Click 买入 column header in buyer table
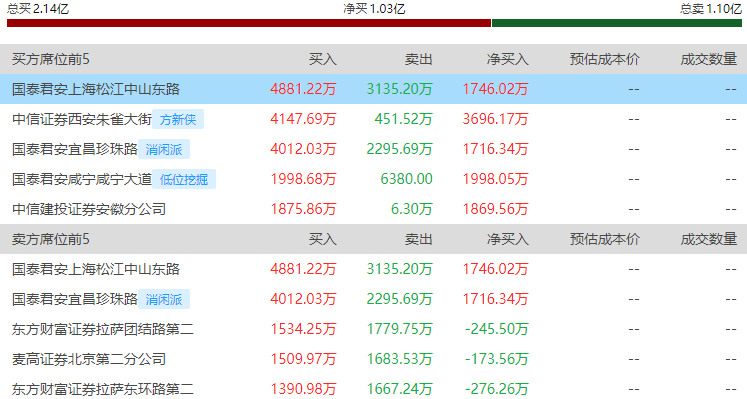 (323, 59)
